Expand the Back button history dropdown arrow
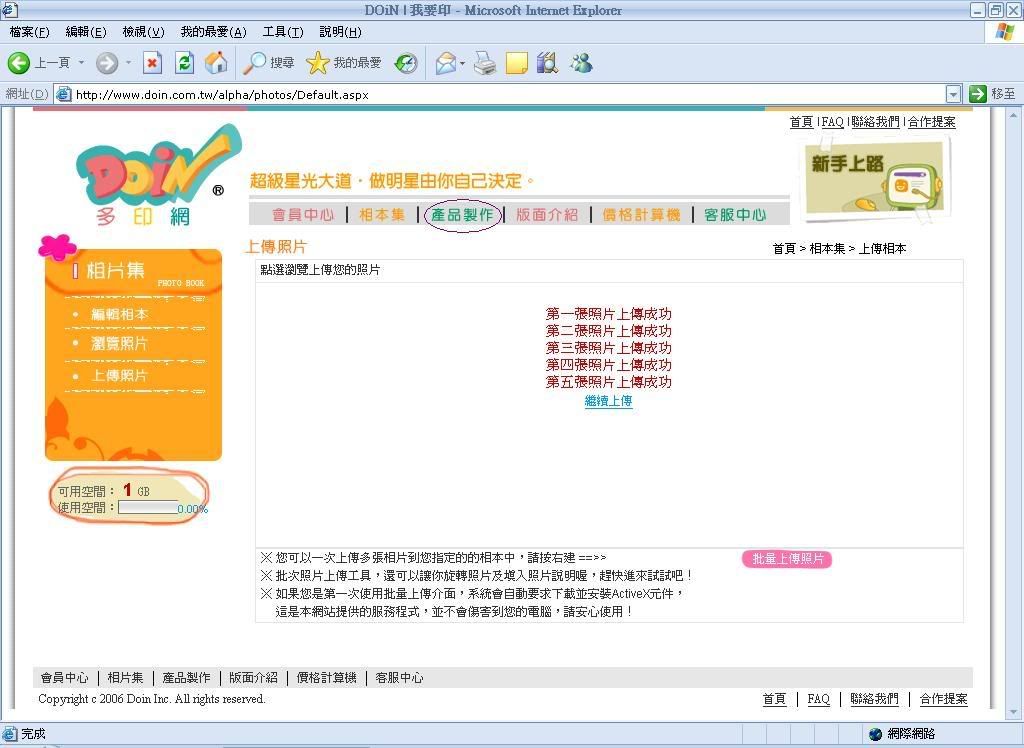 (x=82, y=63)
